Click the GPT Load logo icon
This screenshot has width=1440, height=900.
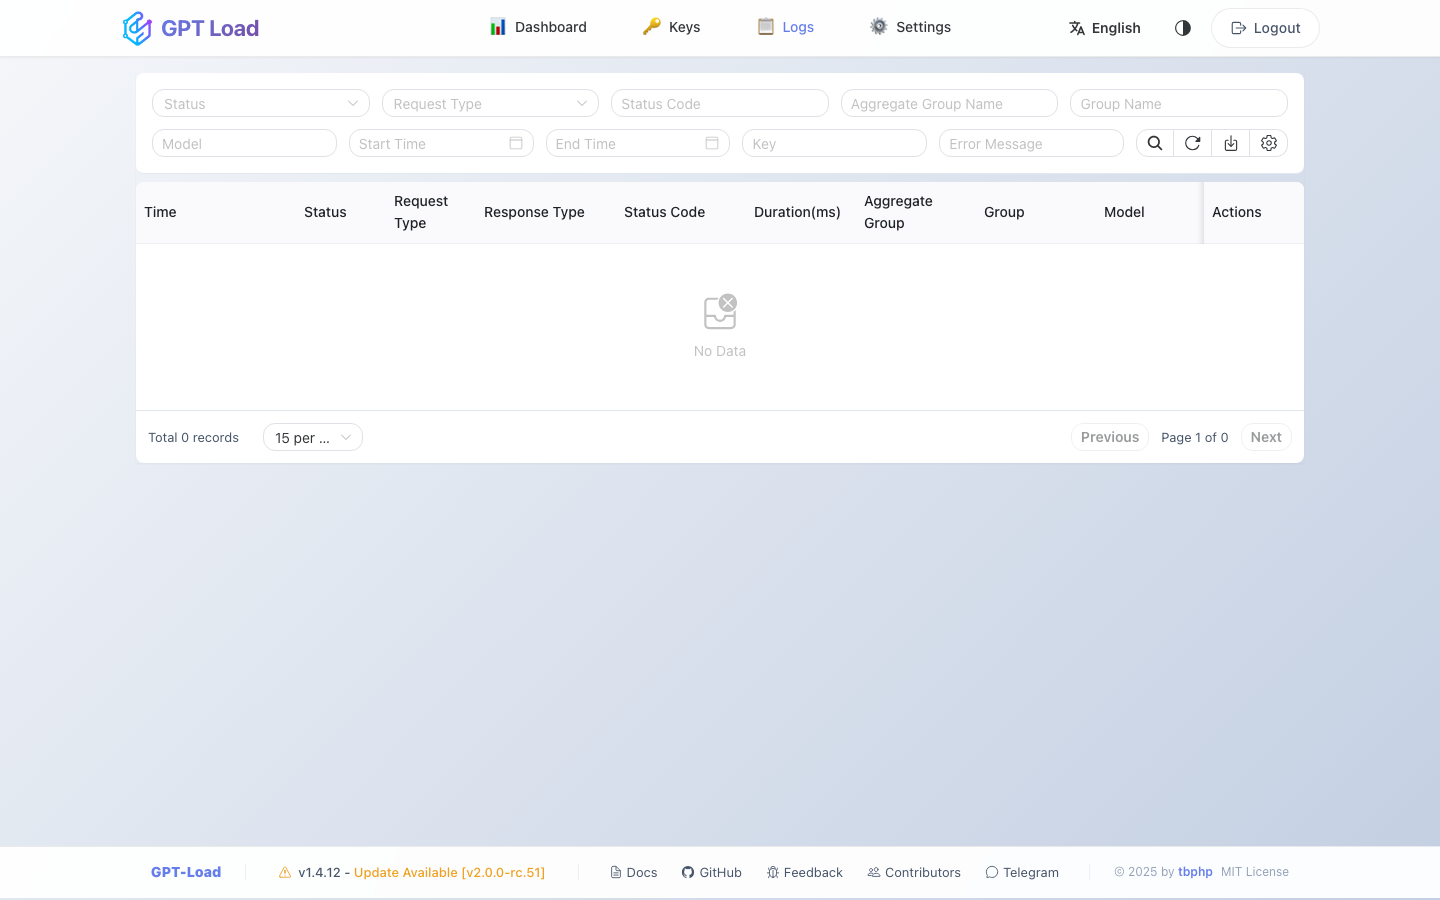pyautogui.click(x=137, y=28)
